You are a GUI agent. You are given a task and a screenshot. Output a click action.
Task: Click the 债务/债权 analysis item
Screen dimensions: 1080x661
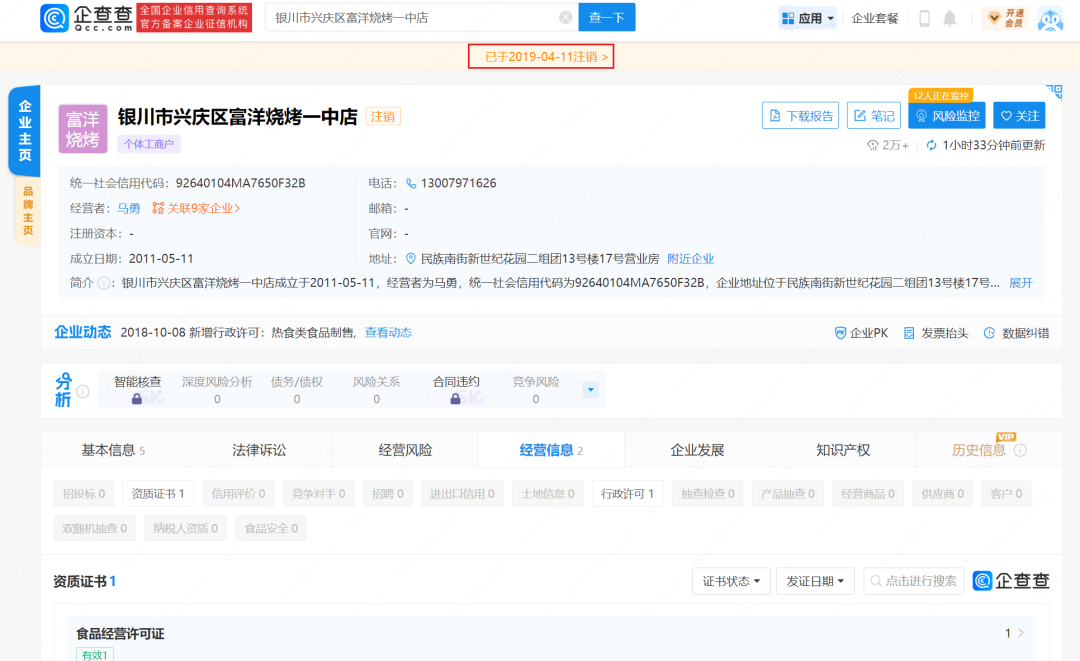[x=297, y=390]
